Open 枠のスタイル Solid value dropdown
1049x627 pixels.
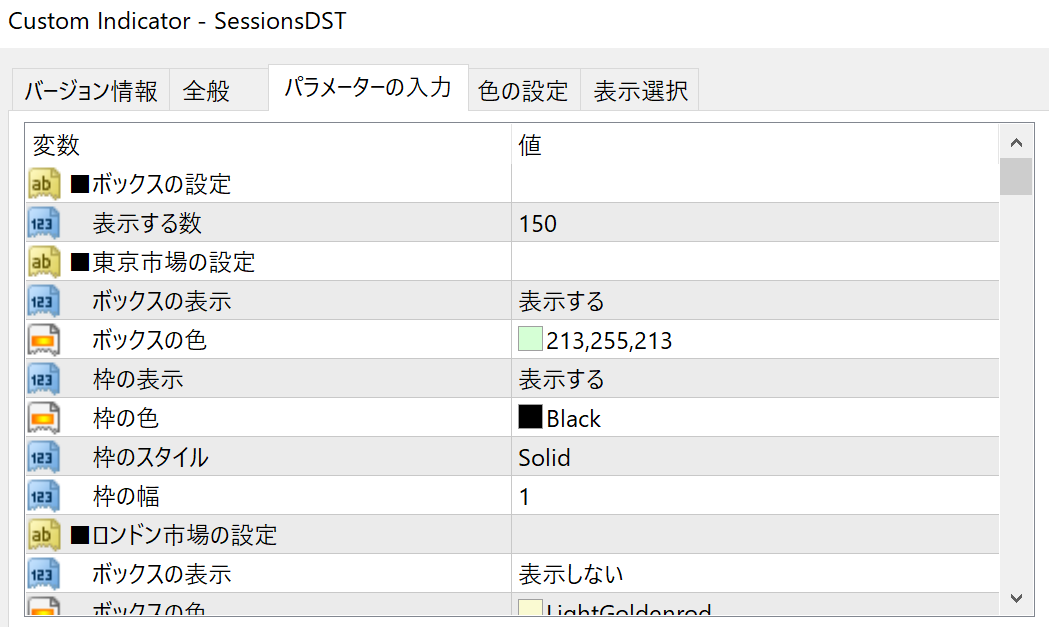[x=755, y=457]
